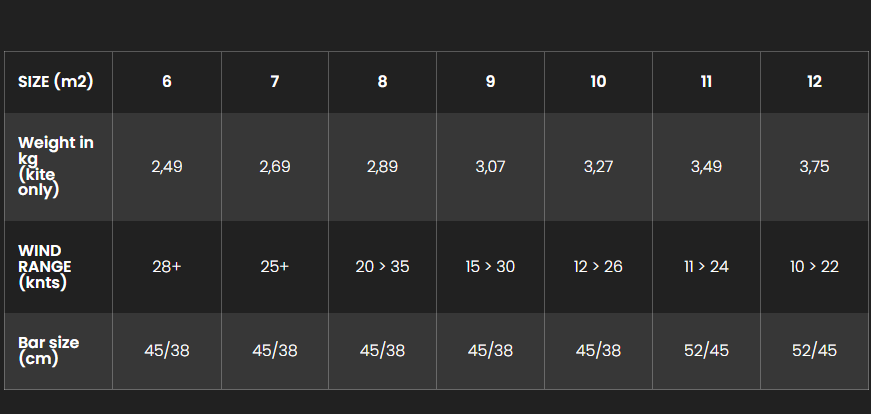Click the 45/38 bar size under size 6
The height and width of the screenshot is (414, 871).
[x=167, y=351]
